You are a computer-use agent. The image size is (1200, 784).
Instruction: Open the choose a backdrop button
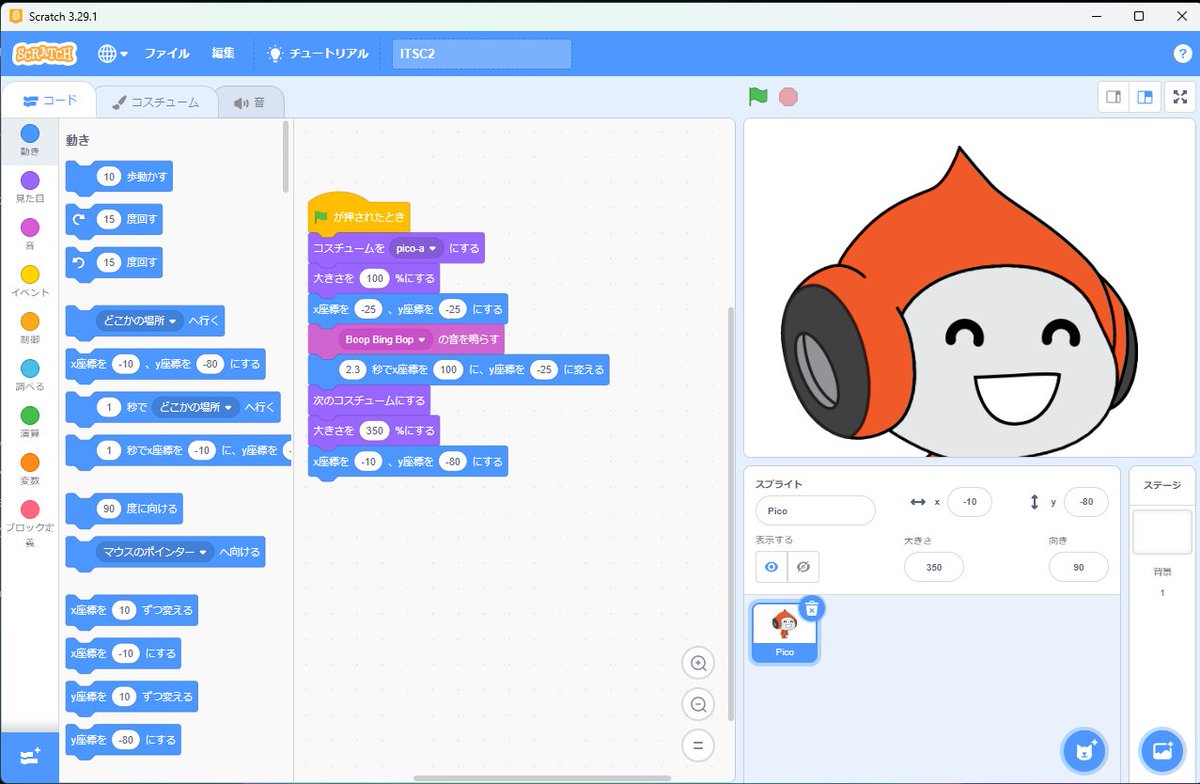point(1162,751)
